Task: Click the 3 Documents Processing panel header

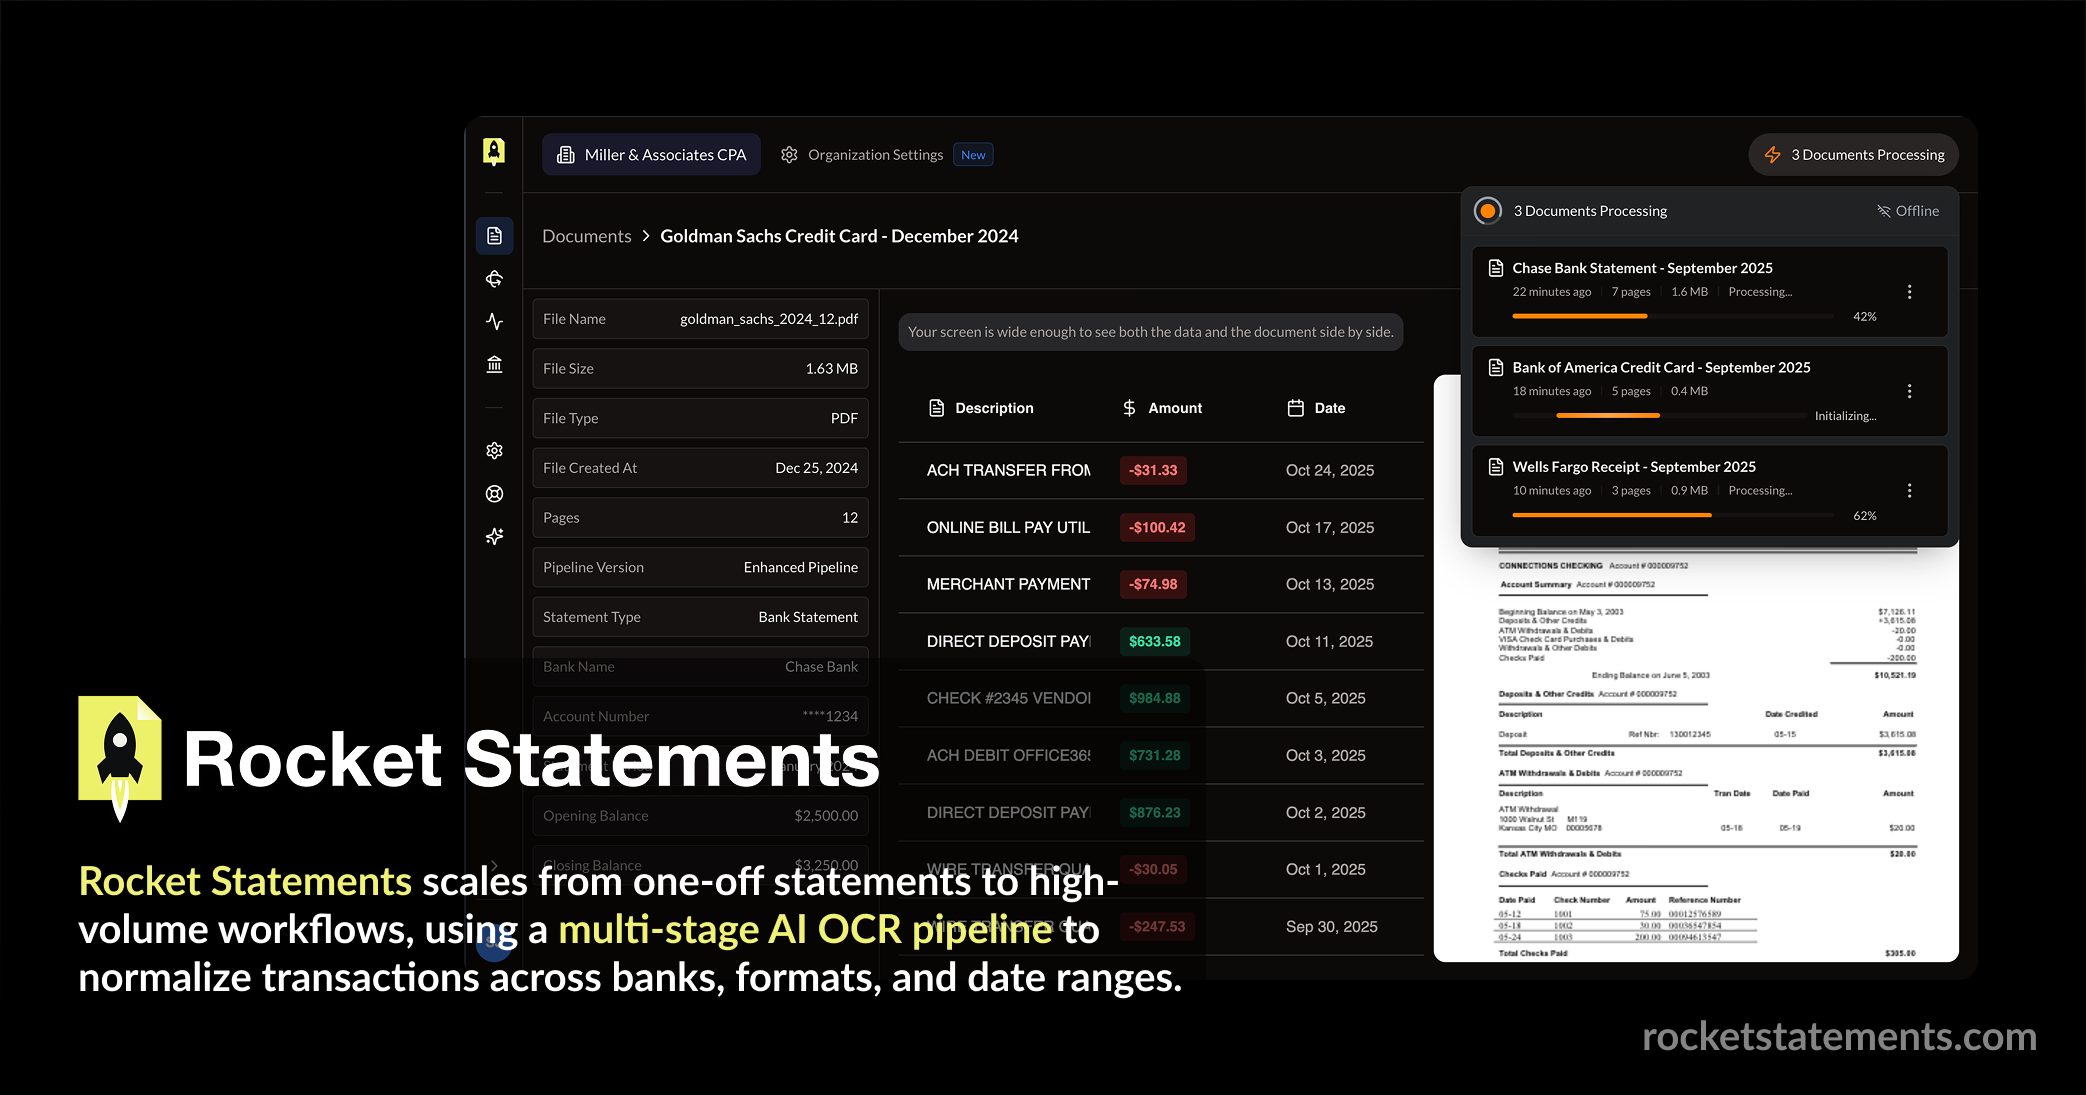Action: point(1708,211)
